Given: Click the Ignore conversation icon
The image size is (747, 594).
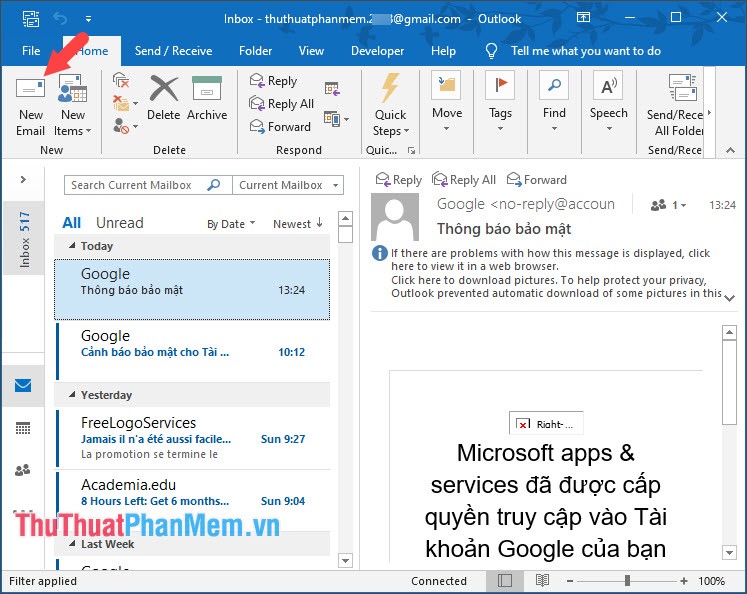Looking at the screenshot, I should pos(121,81).
